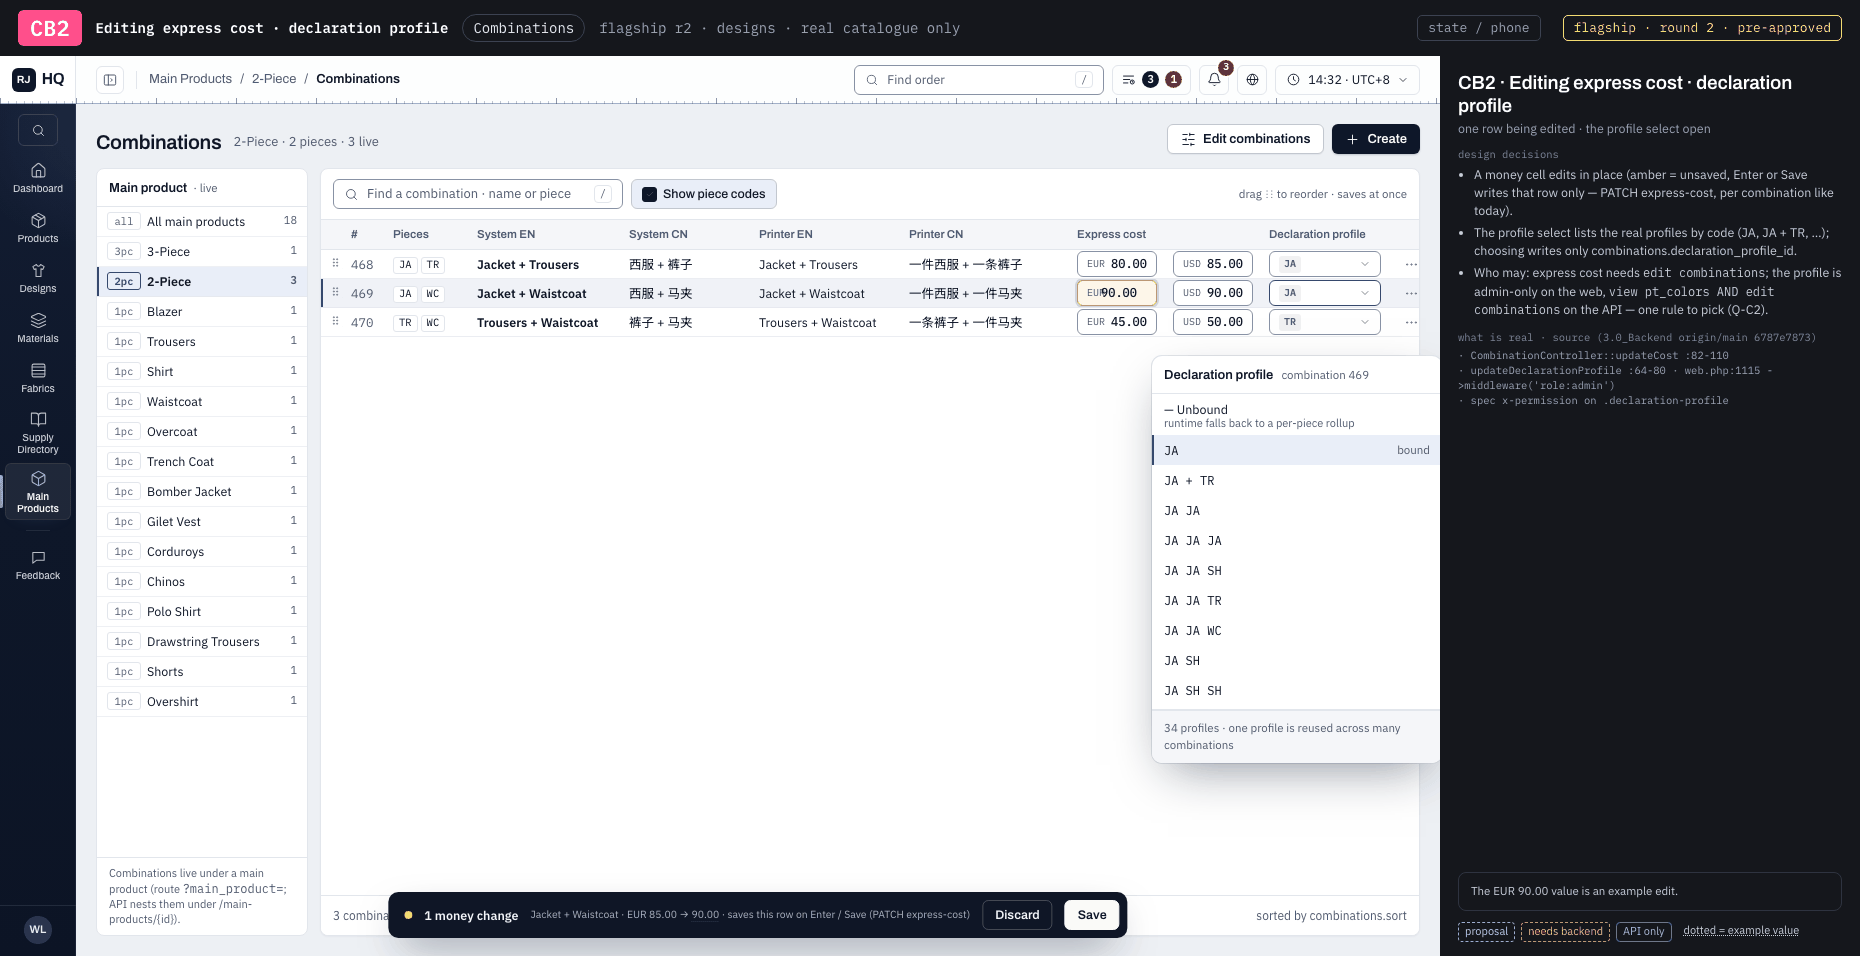Select the Combinations tab pill
This screenshot has width=1860, height=956.
pyautogui.click(x=523, y=28)
